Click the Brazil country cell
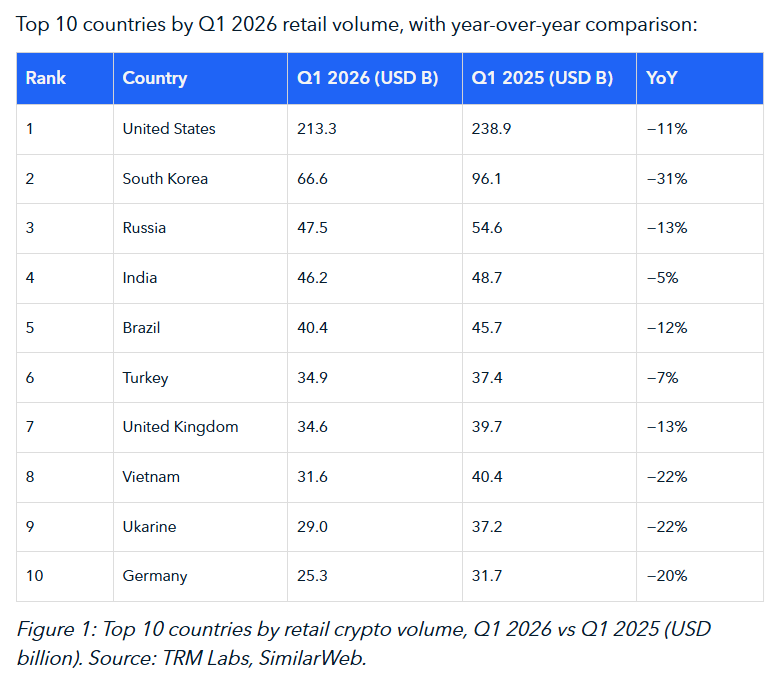The width and height of the screenshot is (779, 696). tap(141, 328)
